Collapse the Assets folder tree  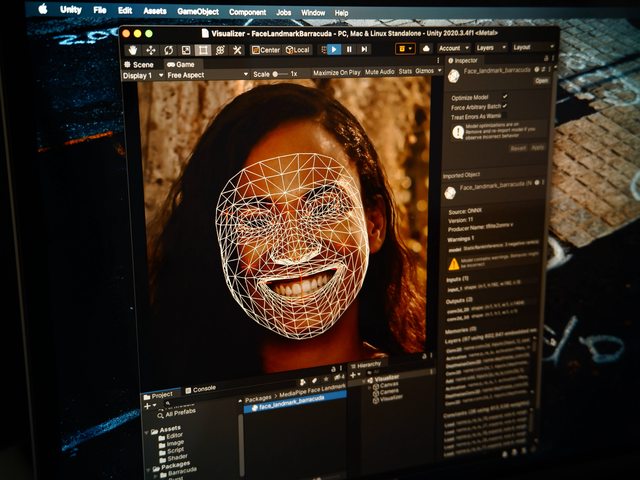tap(147, 432)
